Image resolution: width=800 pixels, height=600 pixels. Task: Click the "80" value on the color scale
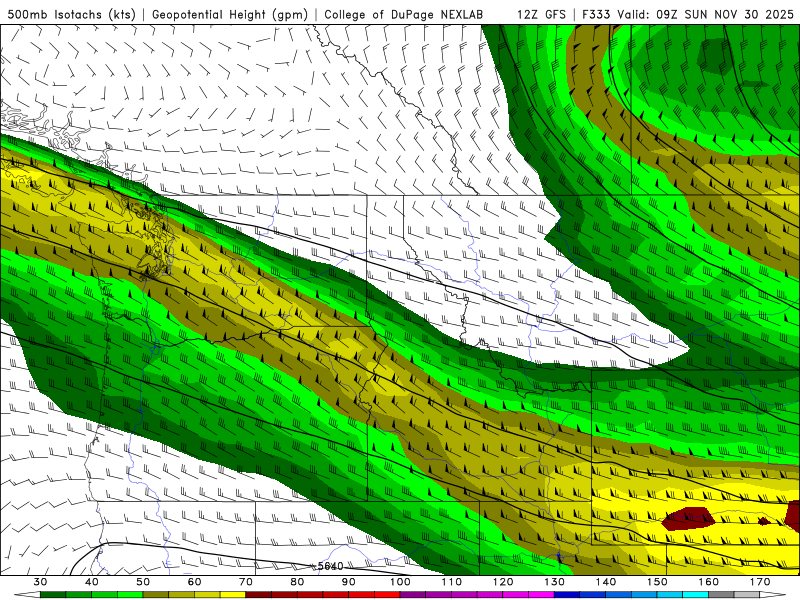(x=297, y=582)
